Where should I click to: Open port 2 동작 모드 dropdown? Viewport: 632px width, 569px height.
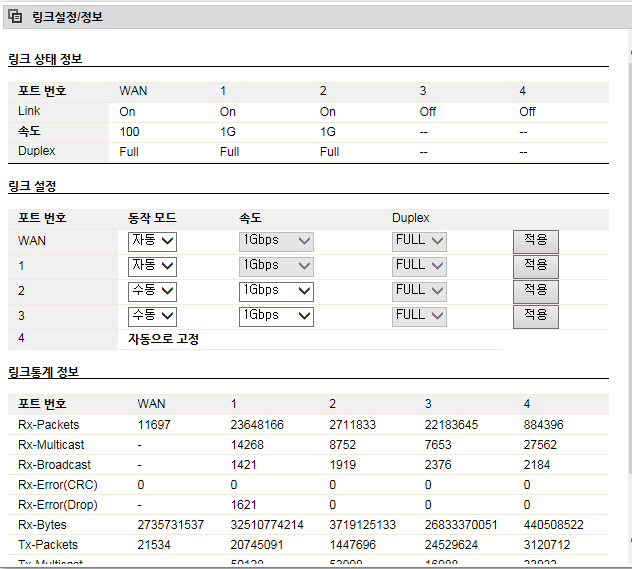click(x=152, y=292)
